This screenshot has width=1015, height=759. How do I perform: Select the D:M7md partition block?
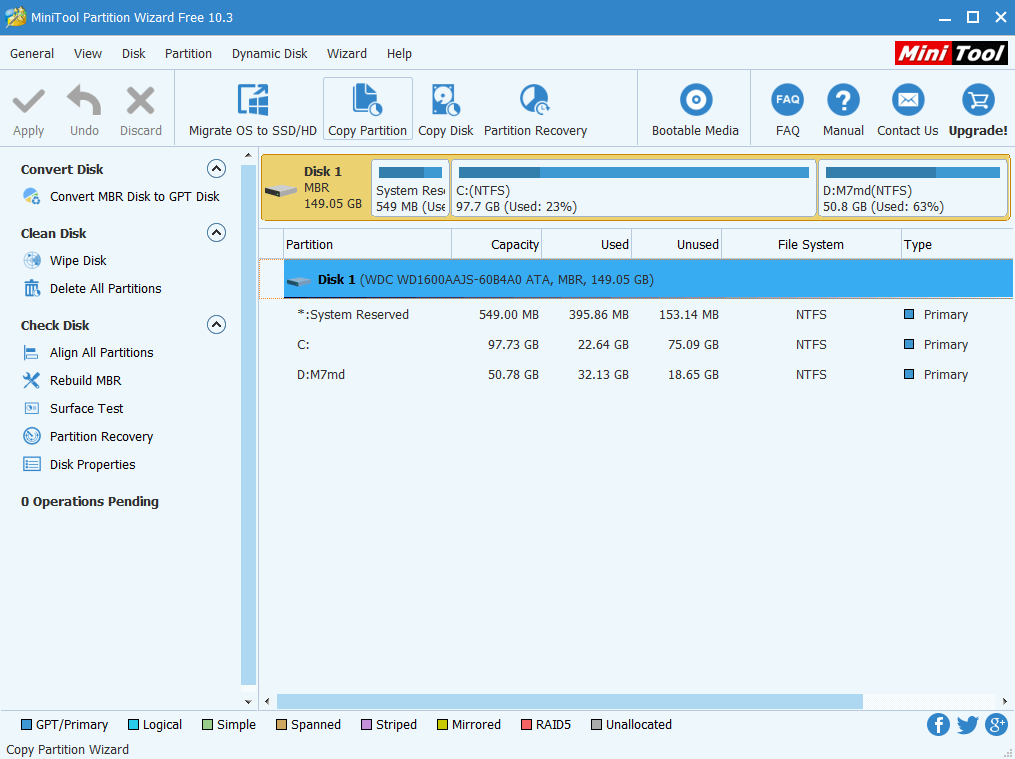pyautogui.click(x=911, y=188)
